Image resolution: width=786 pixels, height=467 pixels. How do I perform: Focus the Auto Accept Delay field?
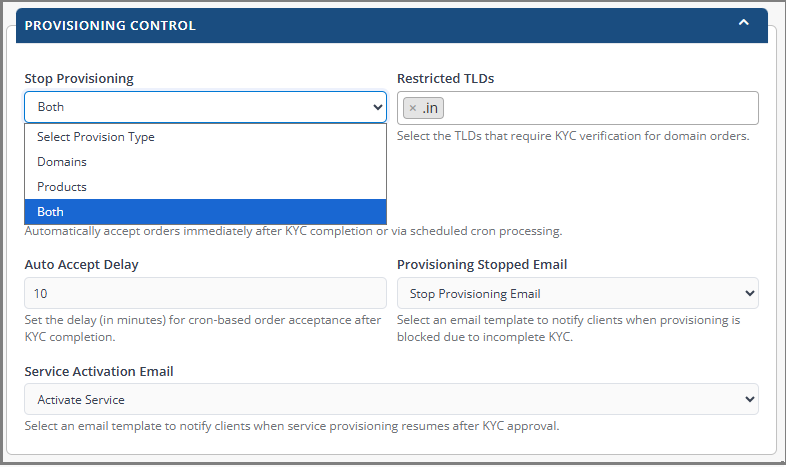(205, 294)
